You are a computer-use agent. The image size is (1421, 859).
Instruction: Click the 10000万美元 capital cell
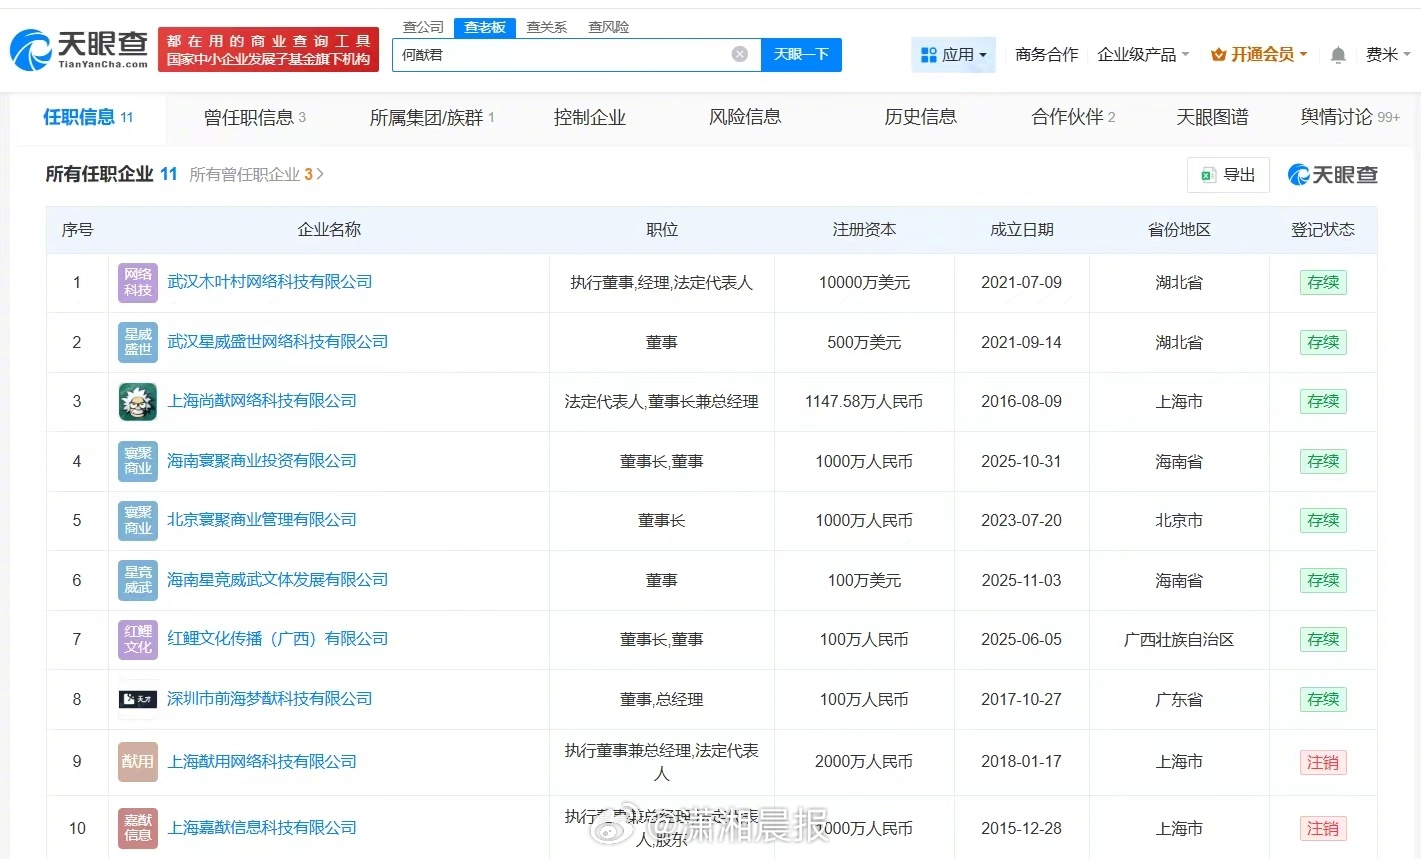(x=864, y=283)
